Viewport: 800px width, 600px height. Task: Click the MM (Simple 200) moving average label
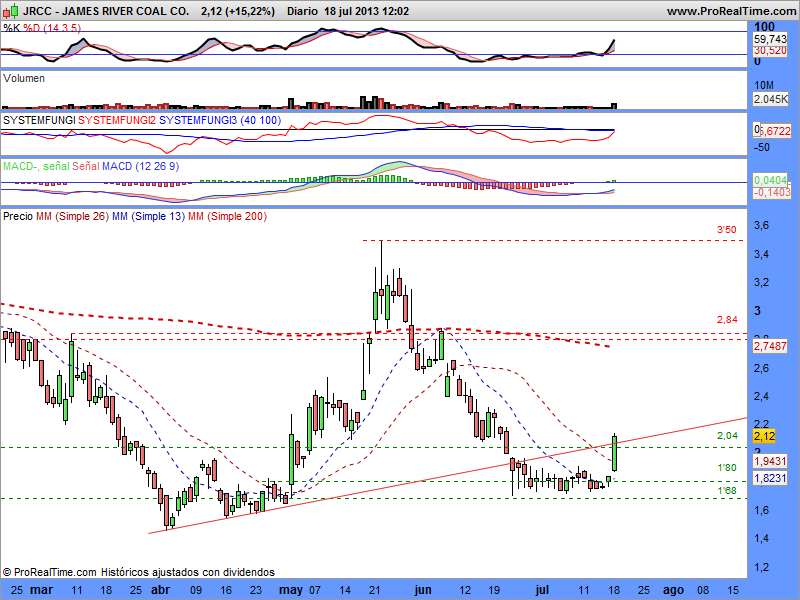tap(227, 216)
